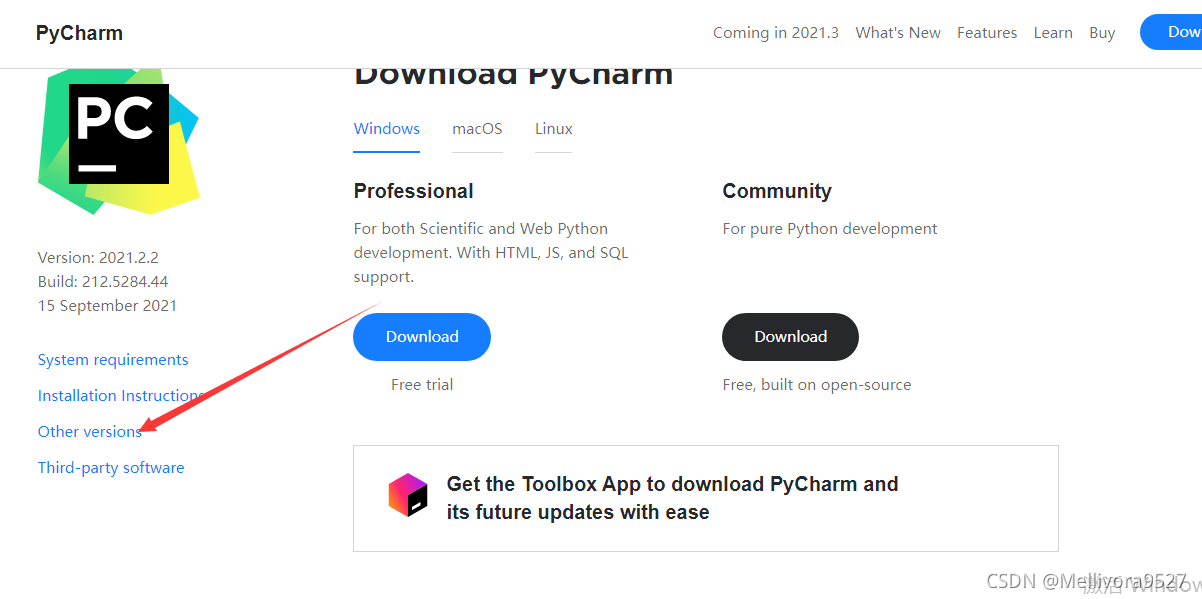The image size is (1202, 599).
Task: Click the Toolbox App banner text
Action: pos(672,498)
